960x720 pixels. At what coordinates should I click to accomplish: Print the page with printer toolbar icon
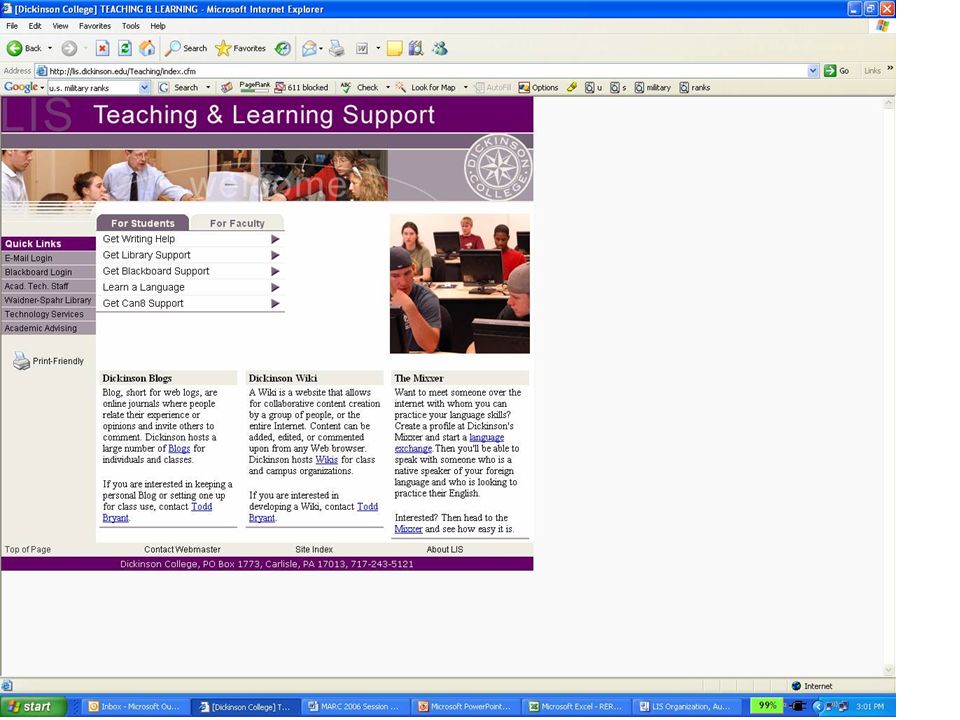point(337,48)
